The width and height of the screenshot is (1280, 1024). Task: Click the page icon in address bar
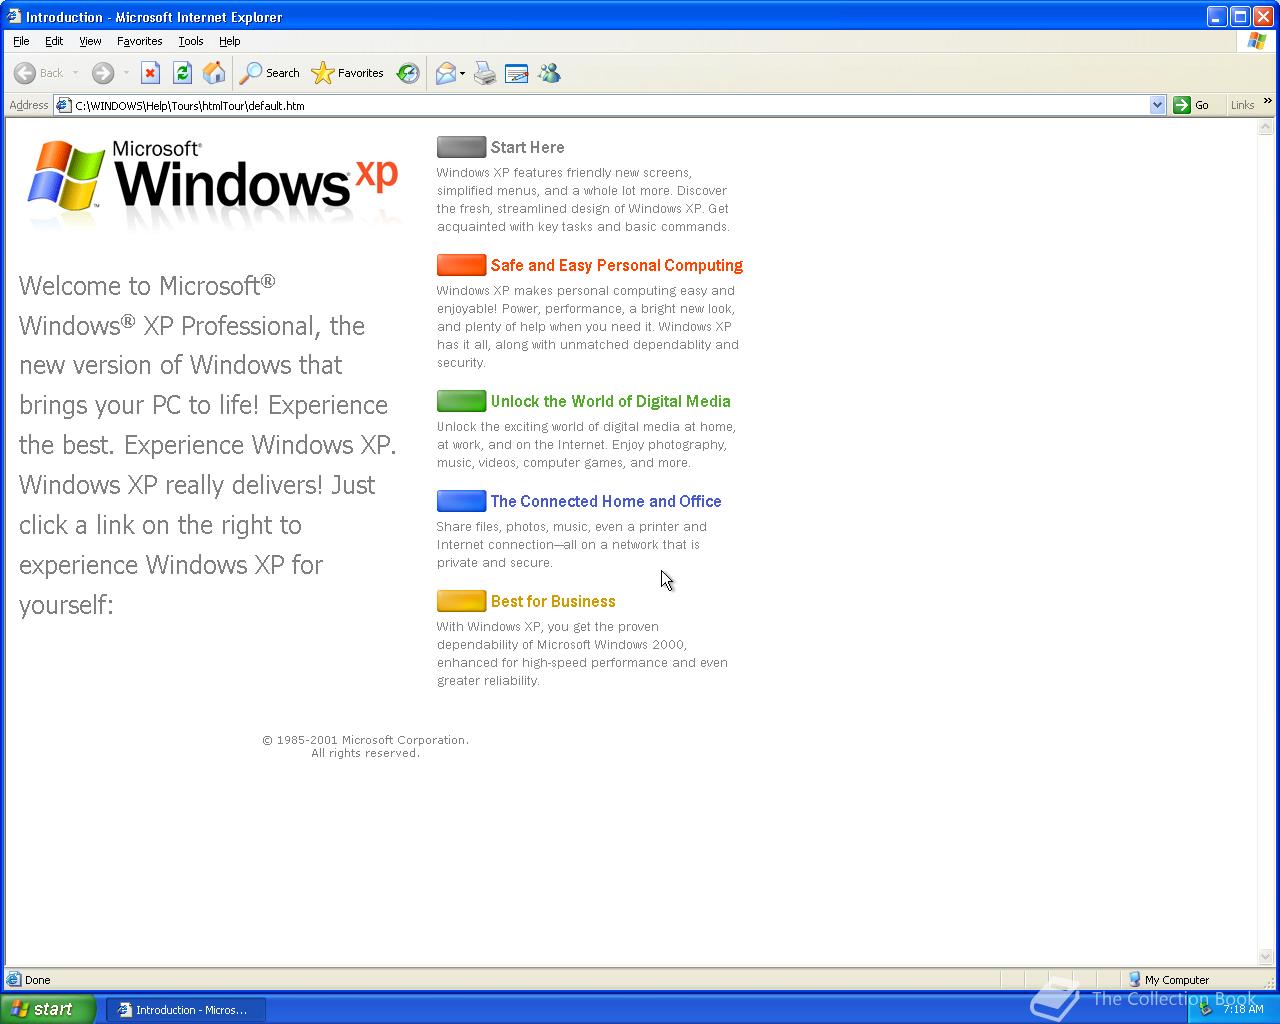click(63, 105)
